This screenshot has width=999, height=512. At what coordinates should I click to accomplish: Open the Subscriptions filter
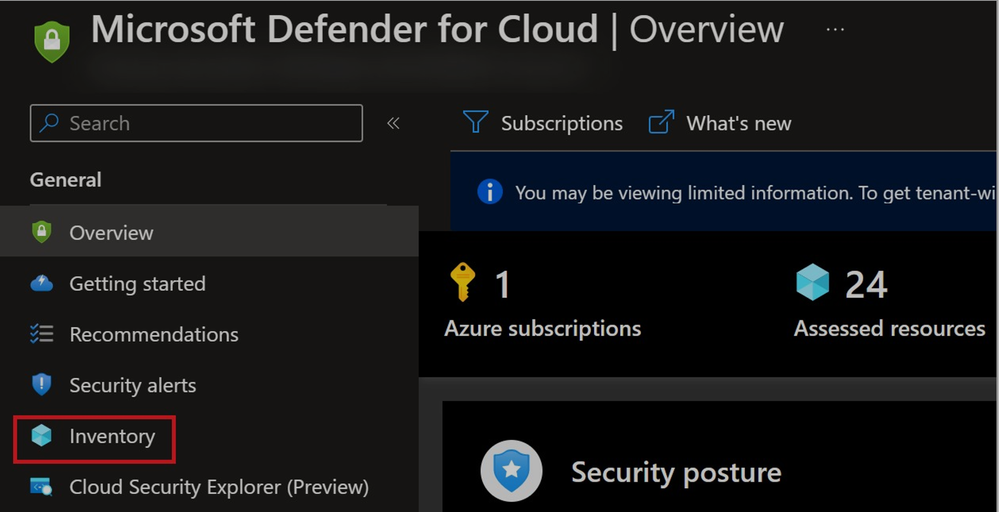point(543,122)
